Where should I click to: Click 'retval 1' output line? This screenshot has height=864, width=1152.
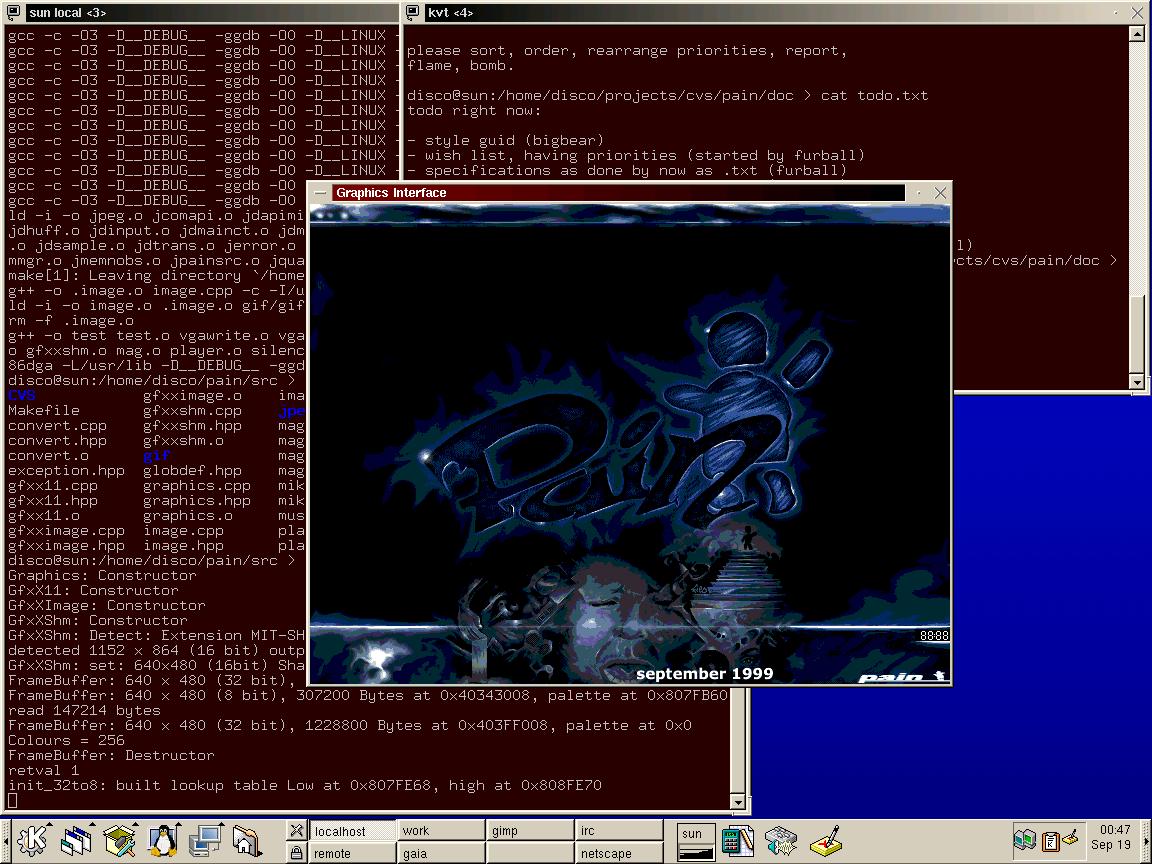[x=43, y=771]
